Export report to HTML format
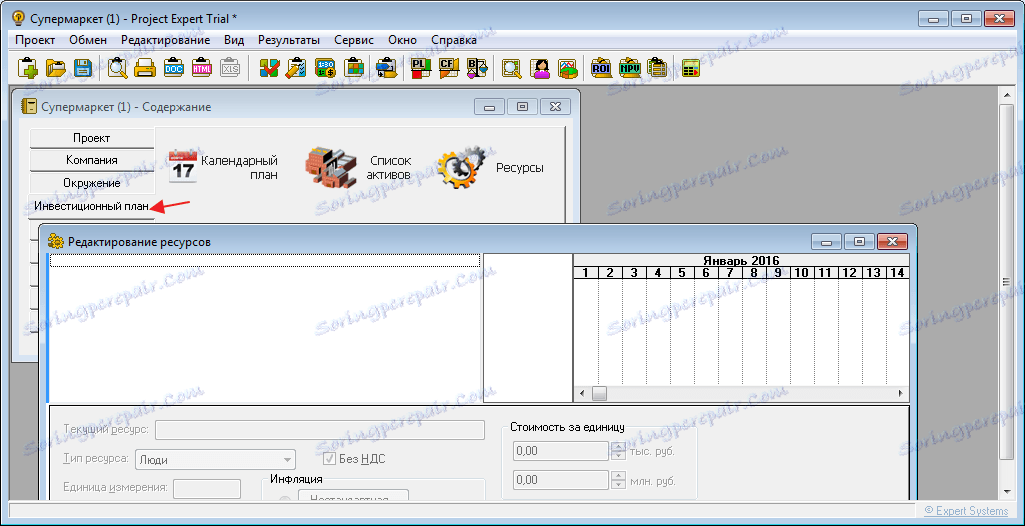1025x526 pixels. tap(201, 69)
